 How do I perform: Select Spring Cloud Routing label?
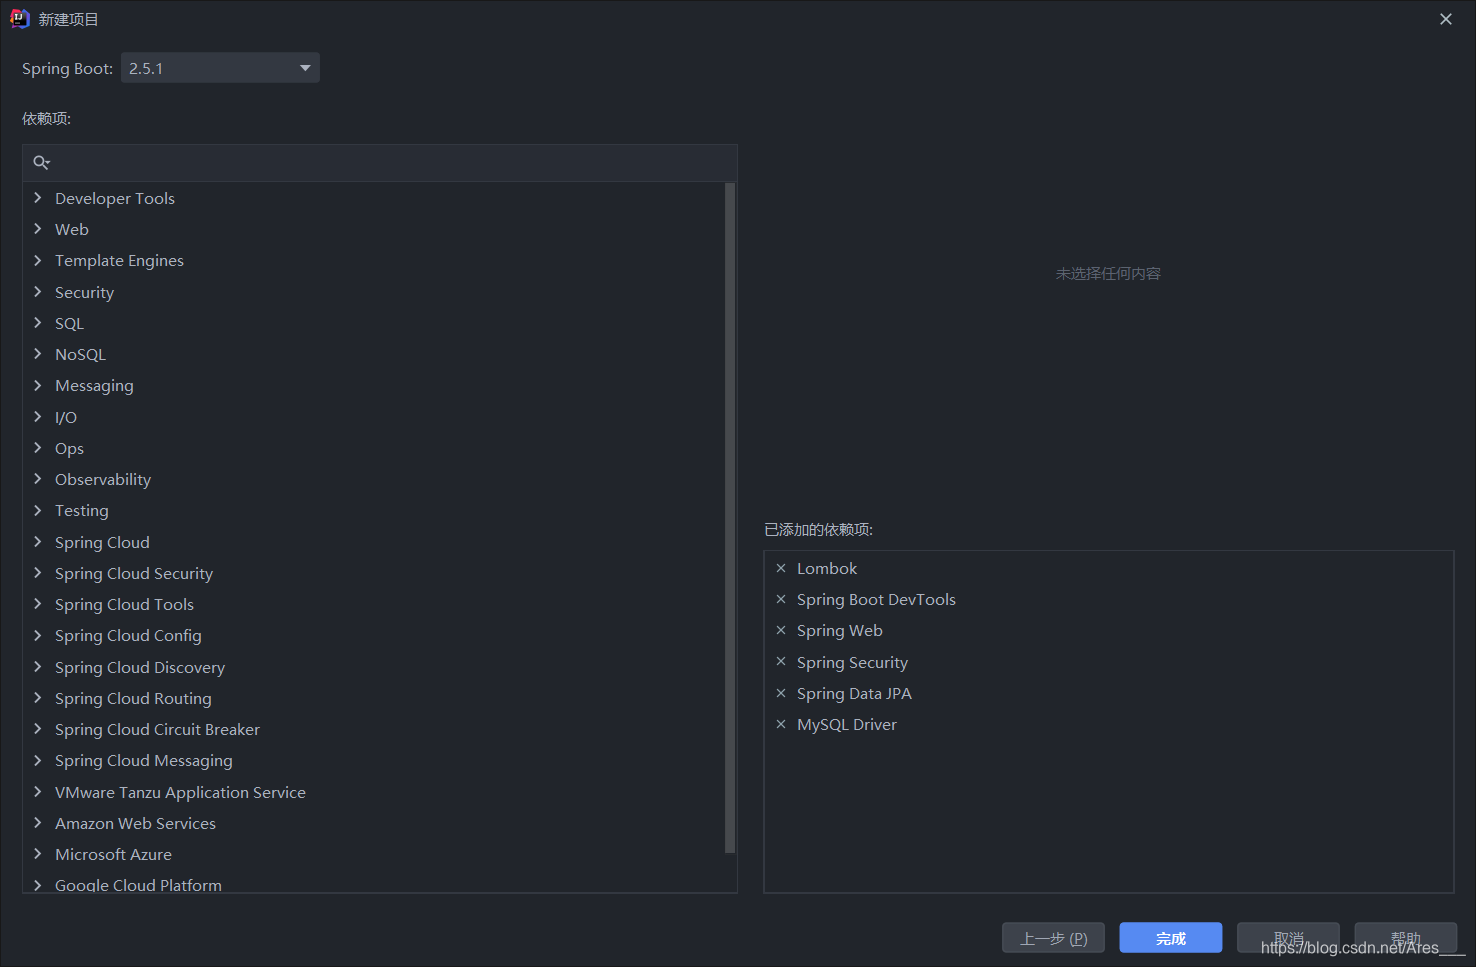(x=133, y=698)
